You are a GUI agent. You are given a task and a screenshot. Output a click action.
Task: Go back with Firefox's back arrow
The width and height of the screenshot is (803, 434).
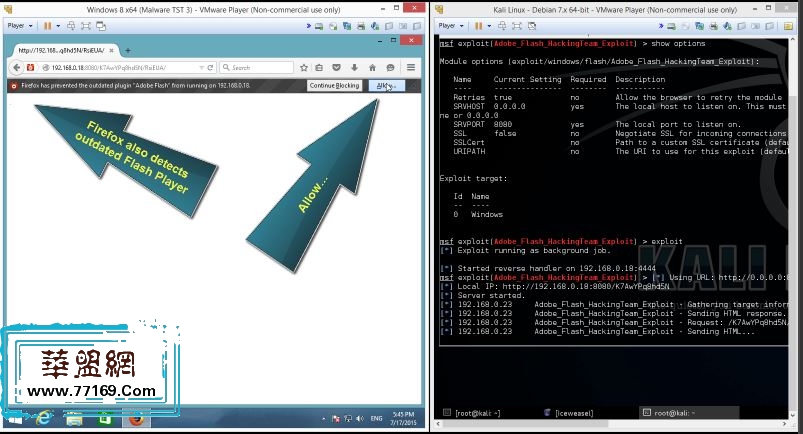pyautogui.click(x=16, y=68)
